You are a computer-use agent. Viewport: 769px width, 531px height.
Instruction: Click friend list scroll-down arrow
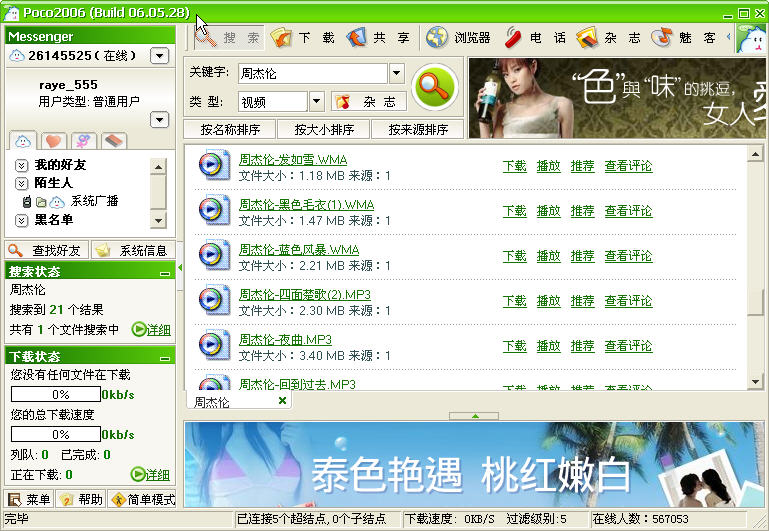[x=158, y=221]
